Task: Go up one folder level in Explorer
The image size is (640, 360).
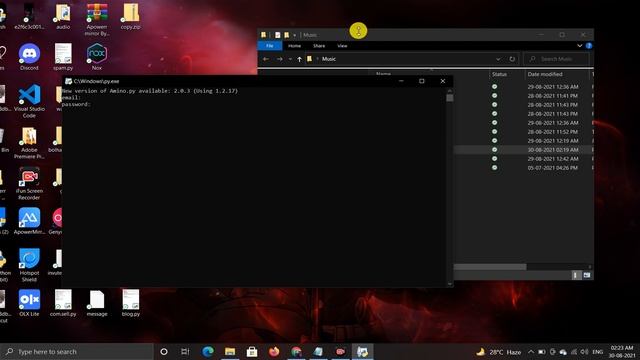Action: (x=299, y=59)
